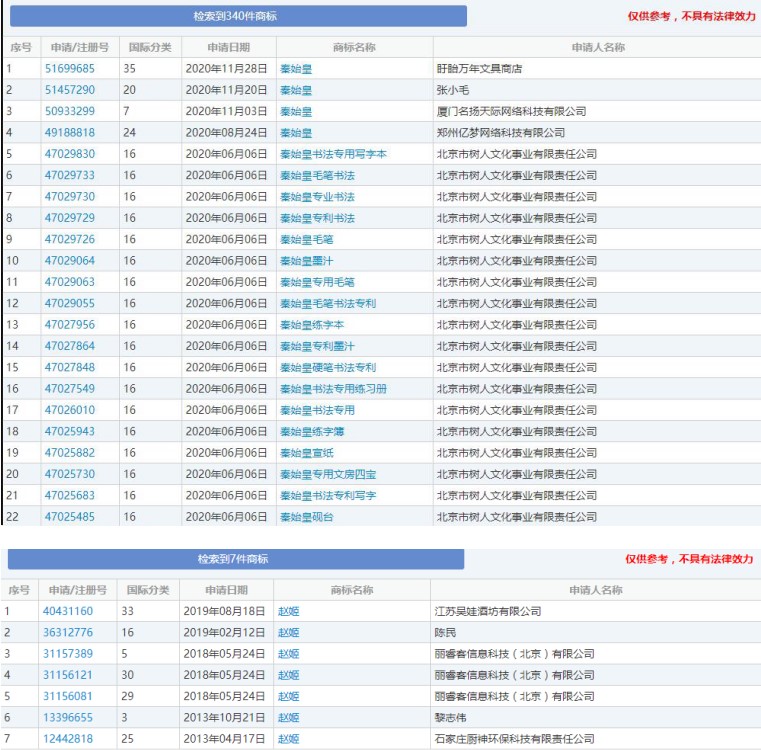This screenshot has height=750, width=761.
Task: Open application number 47027864
Action: click(69, 347)
